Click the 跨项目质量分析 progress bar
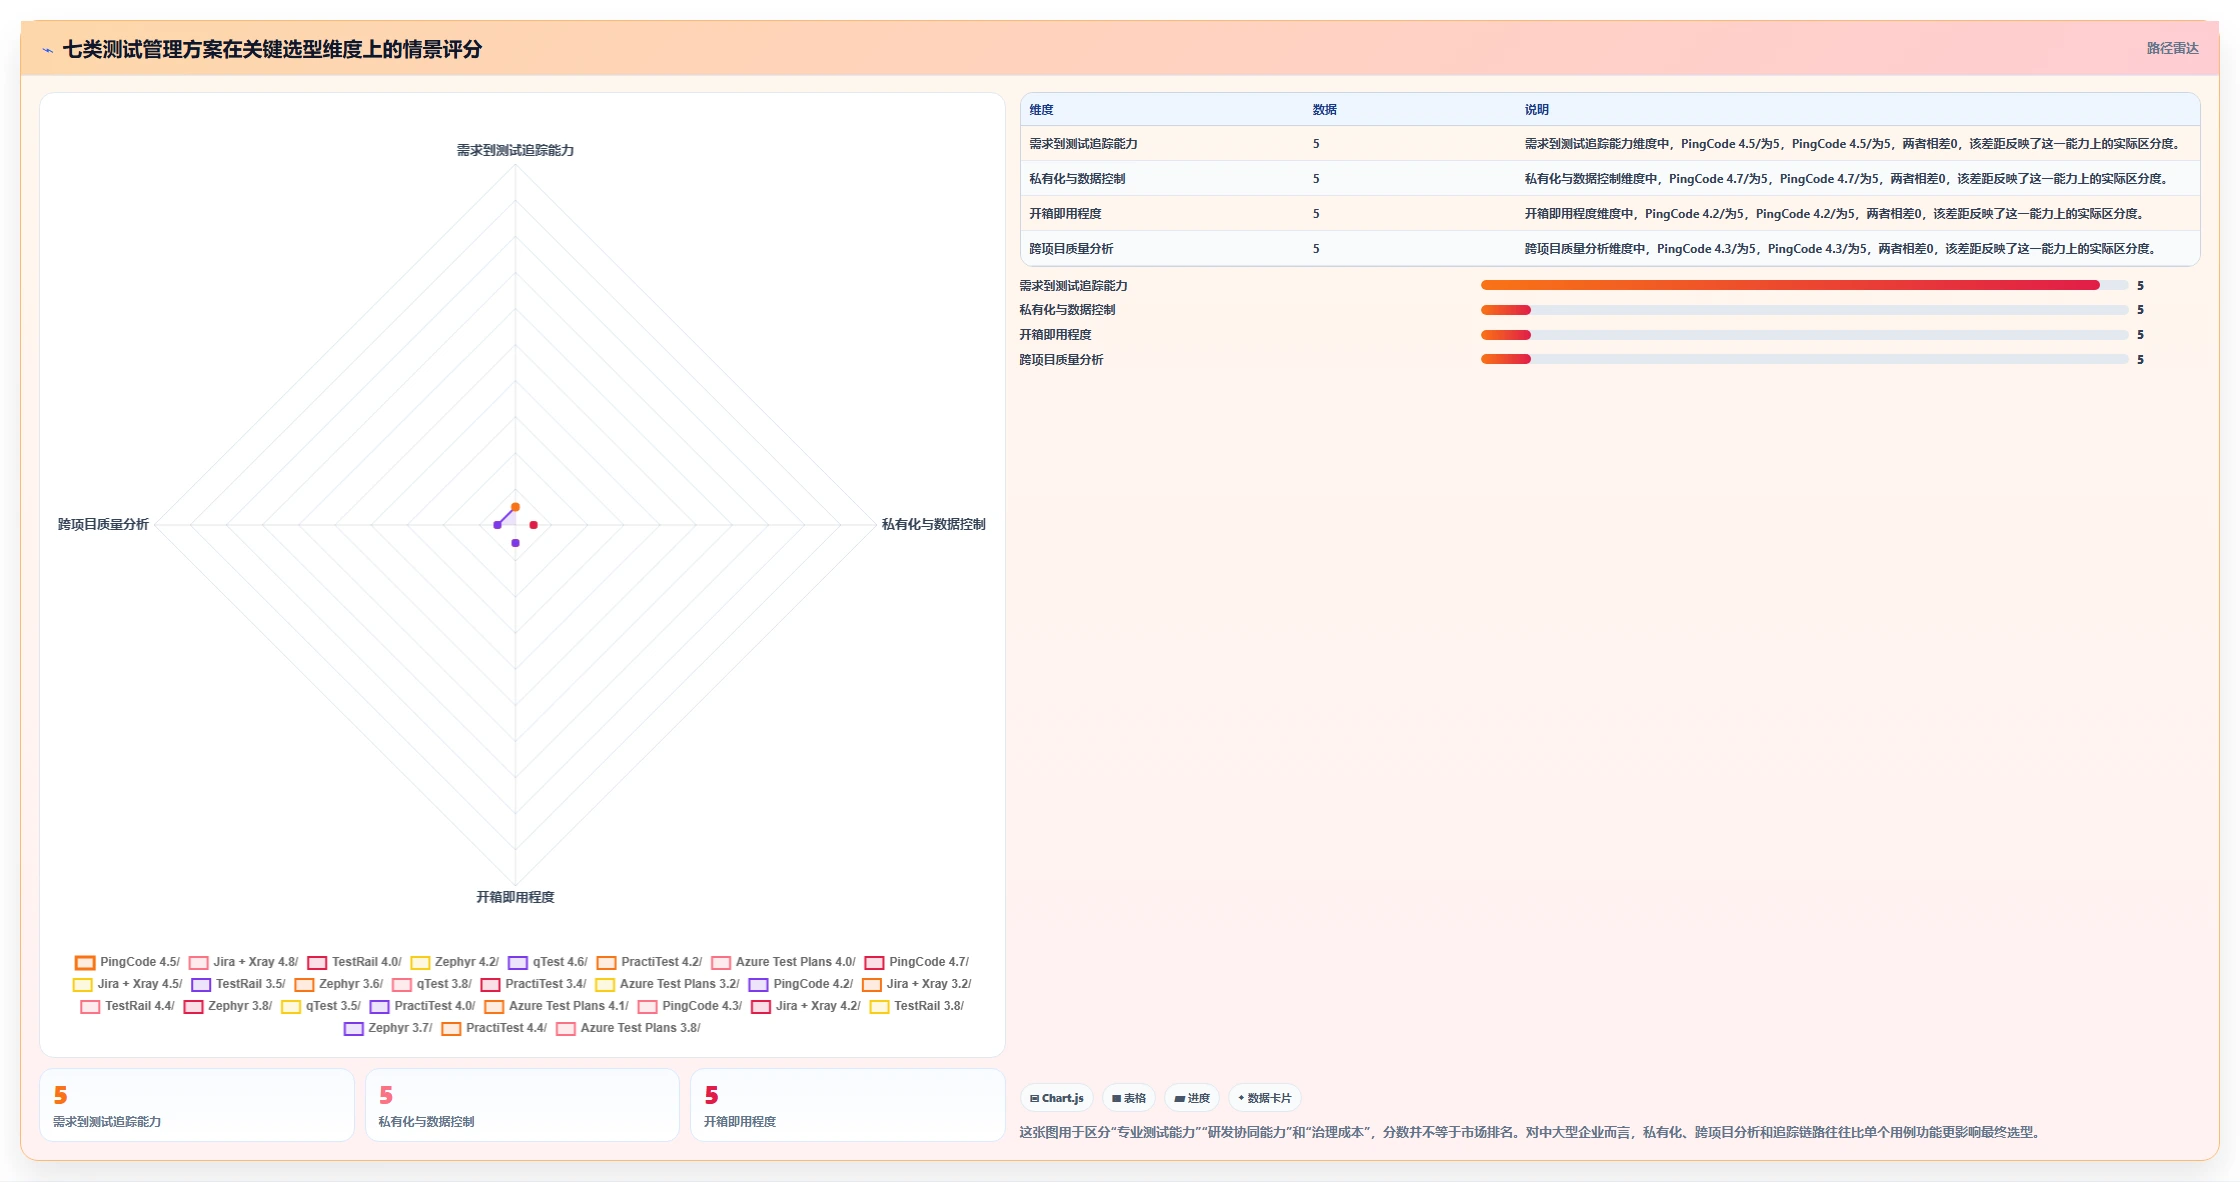 coord(1804,359)
